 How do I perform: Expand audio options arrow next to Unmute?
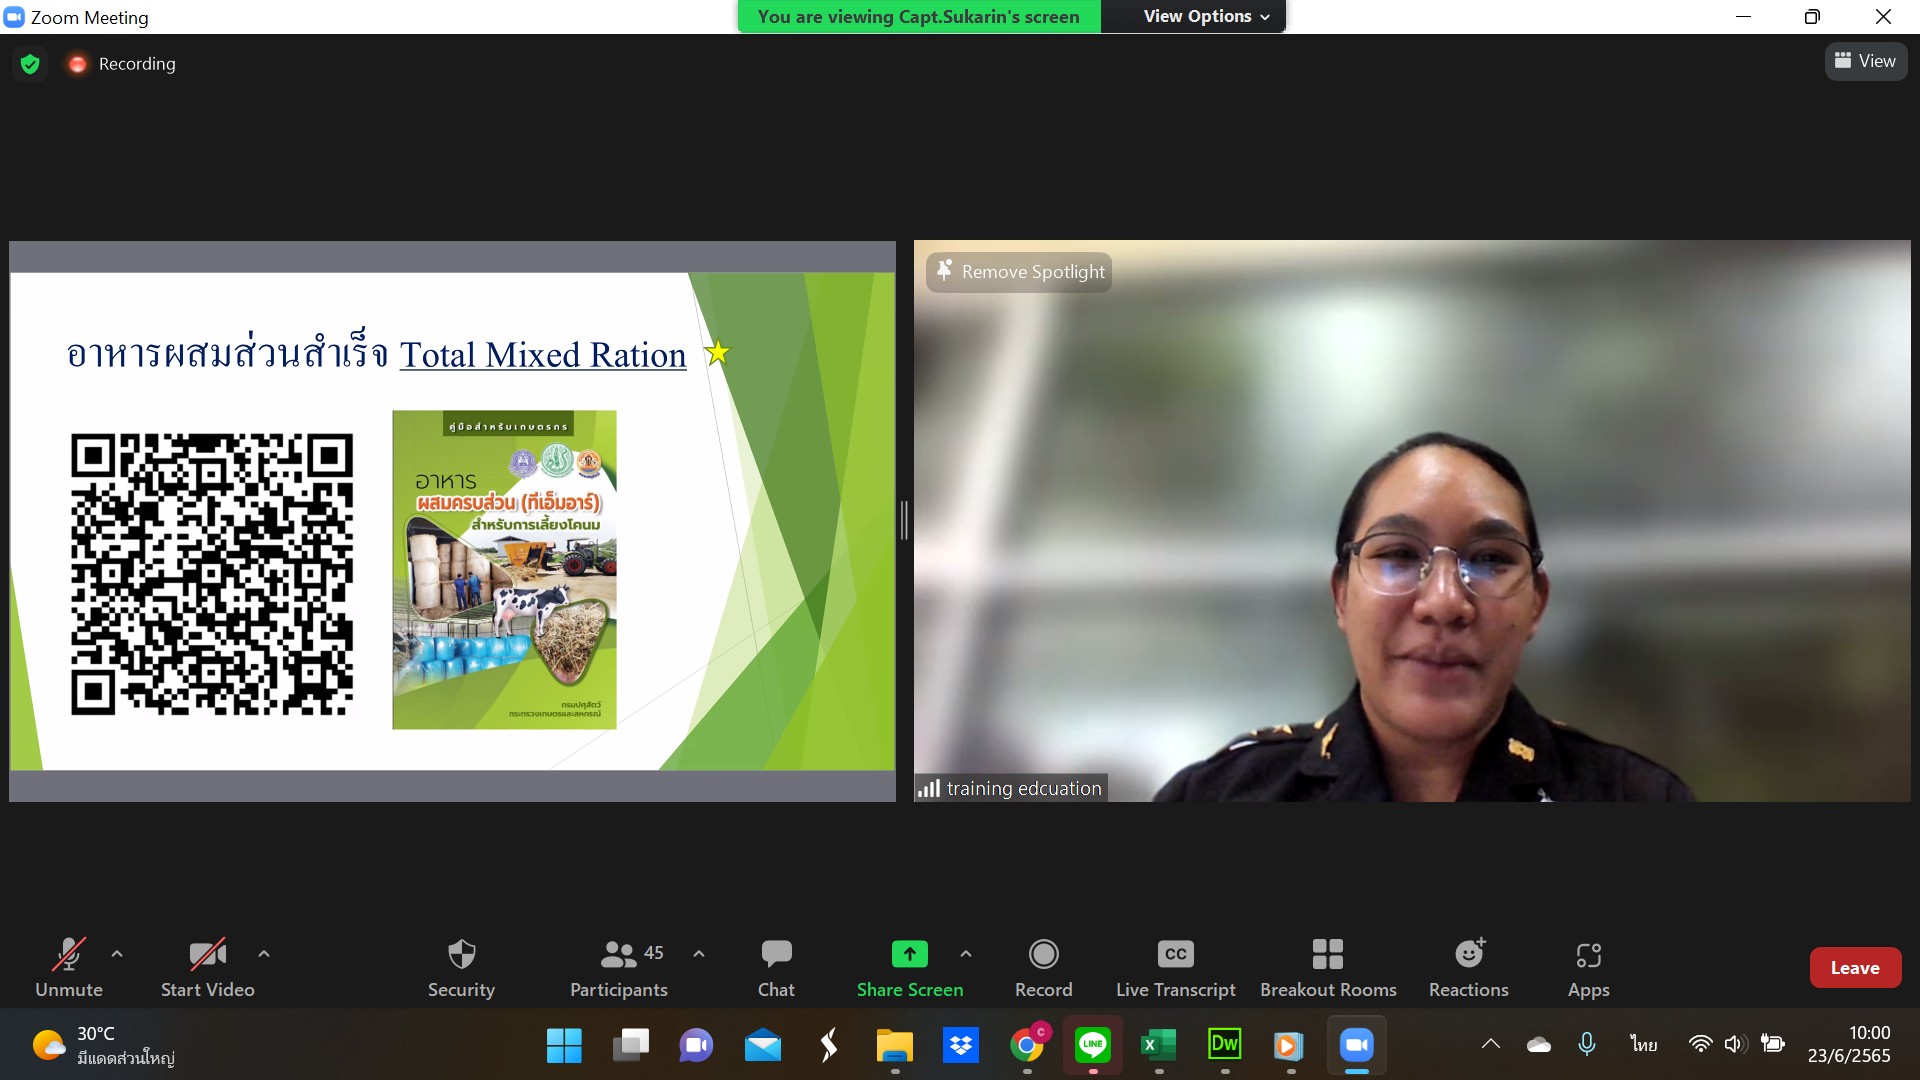point(117,954)
